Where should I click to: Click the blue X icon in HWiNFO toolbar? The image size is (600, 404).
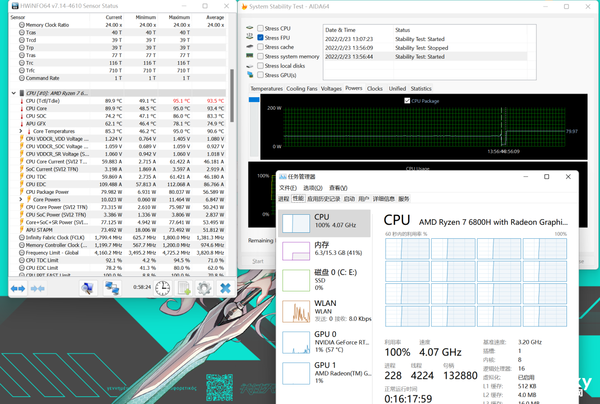[x=225, y=288]
